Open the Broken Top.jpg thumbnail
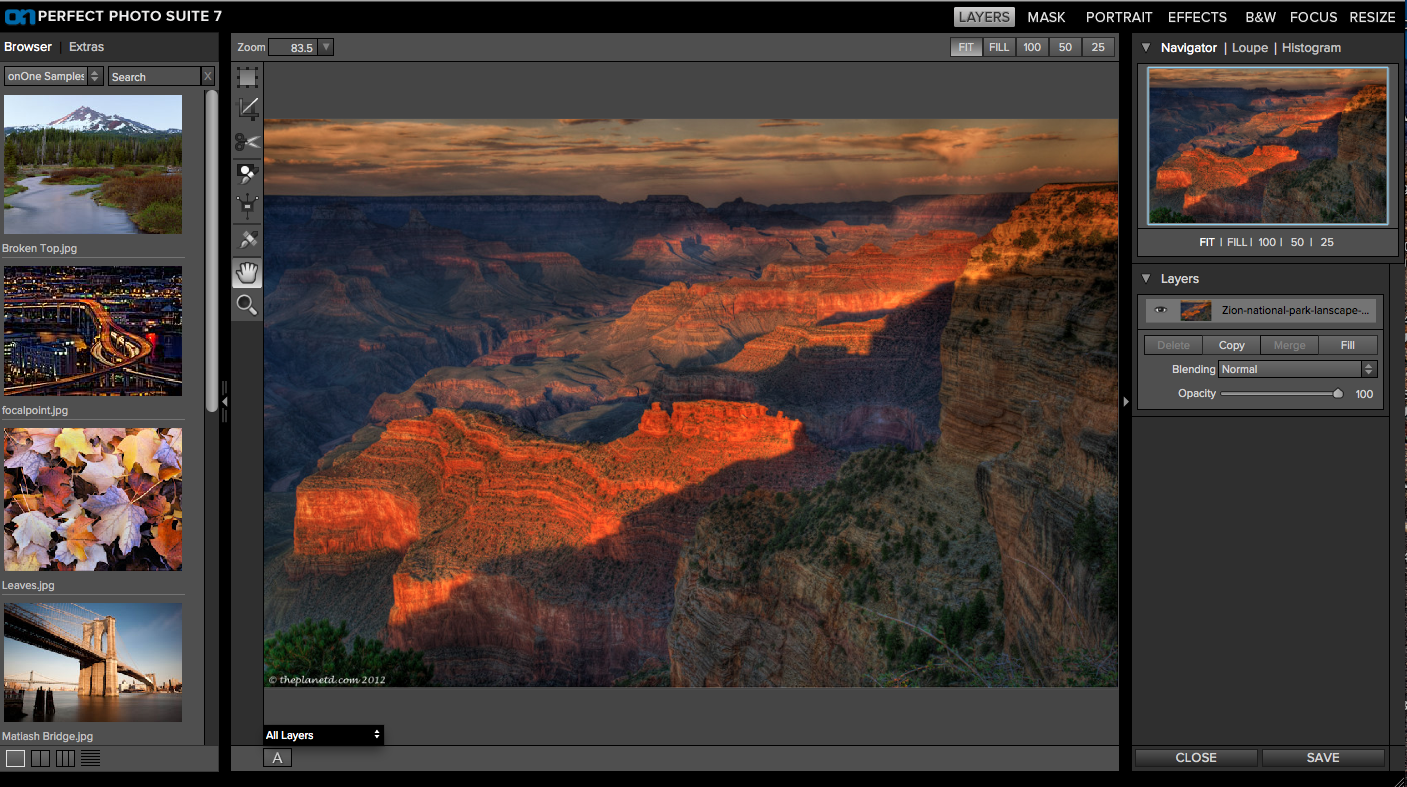This screenshot has width=1407, height=787. [92, 164]
